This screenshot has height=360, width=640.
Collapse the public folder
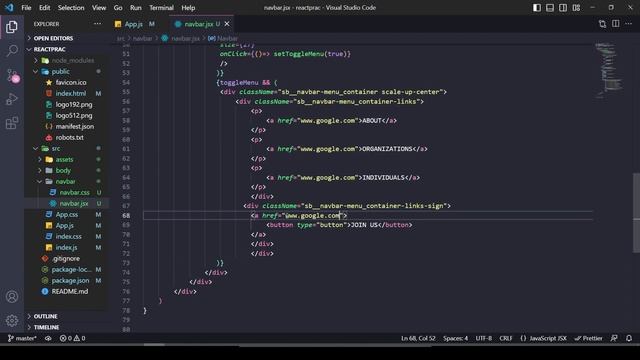point(60,71)
